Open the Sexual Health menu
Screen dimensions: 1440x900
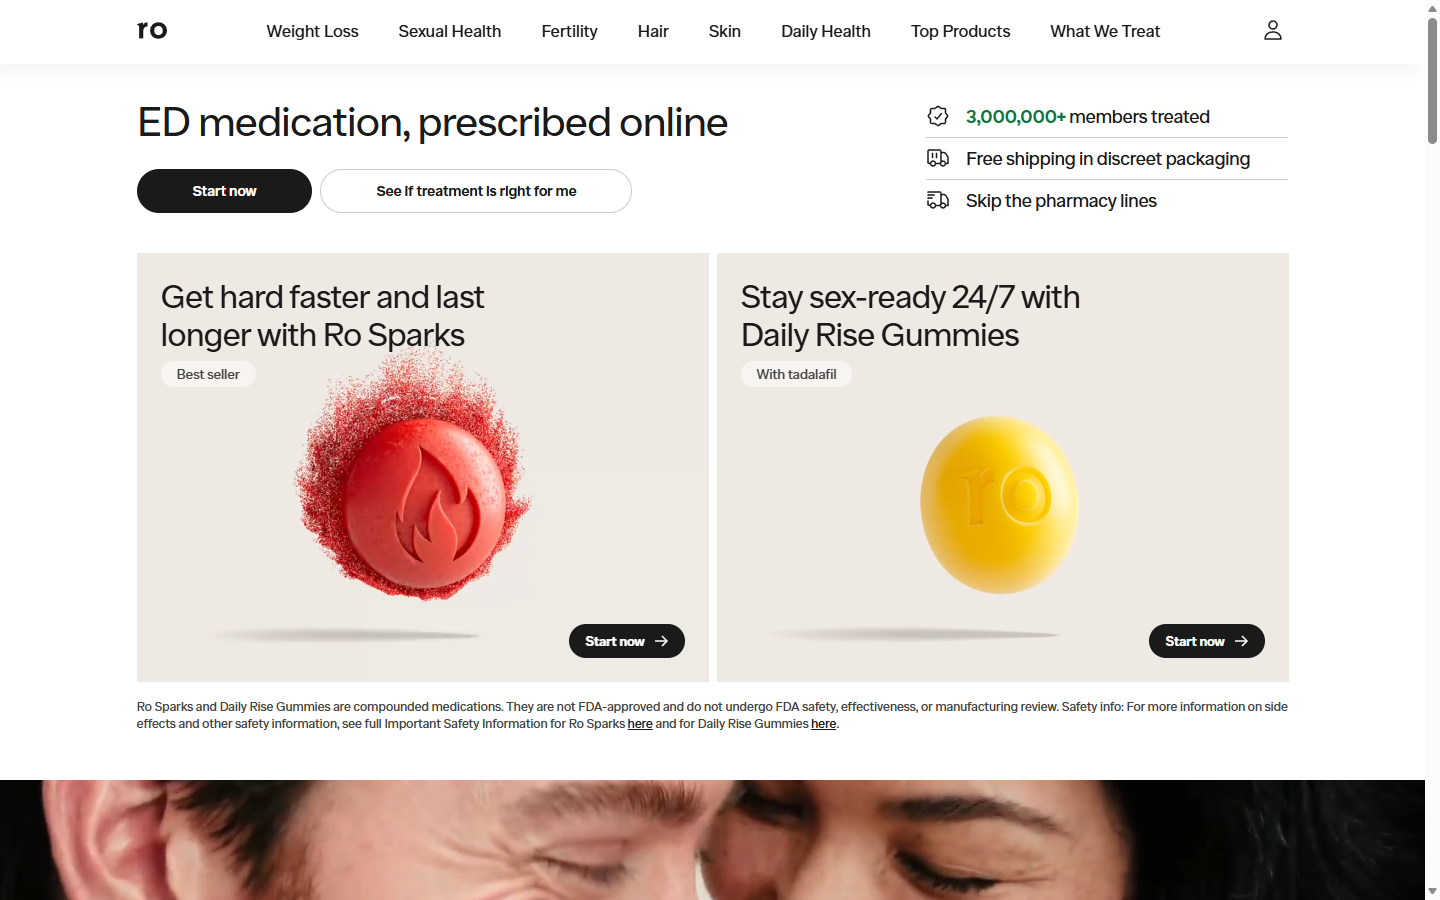point(450,31)
